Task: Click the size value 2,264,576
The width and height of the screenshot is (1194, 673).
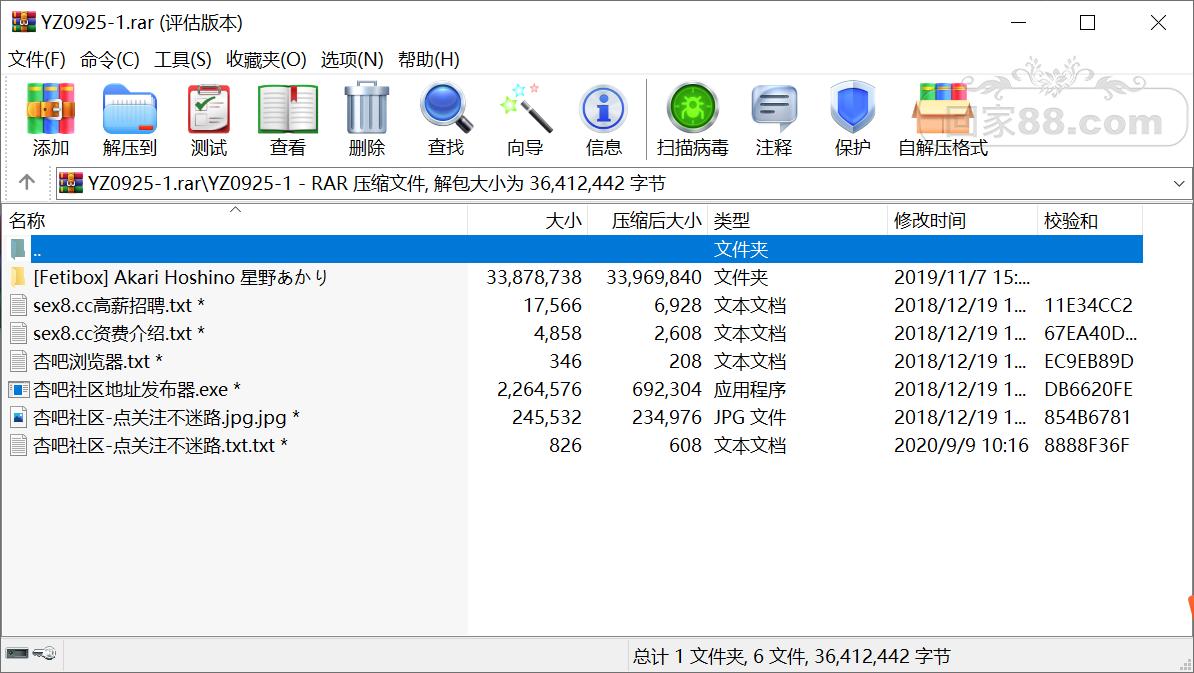Action: click(x=539, y=390)
